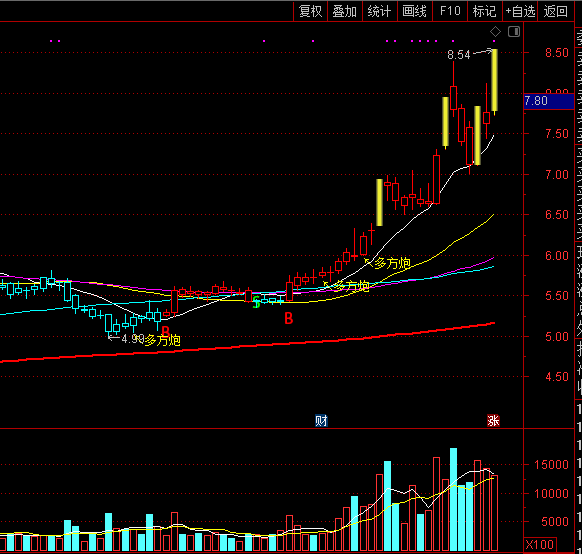This screenshot has width=582, height=554.
Task: Click the 返回 back button
Action: (556, 12)
